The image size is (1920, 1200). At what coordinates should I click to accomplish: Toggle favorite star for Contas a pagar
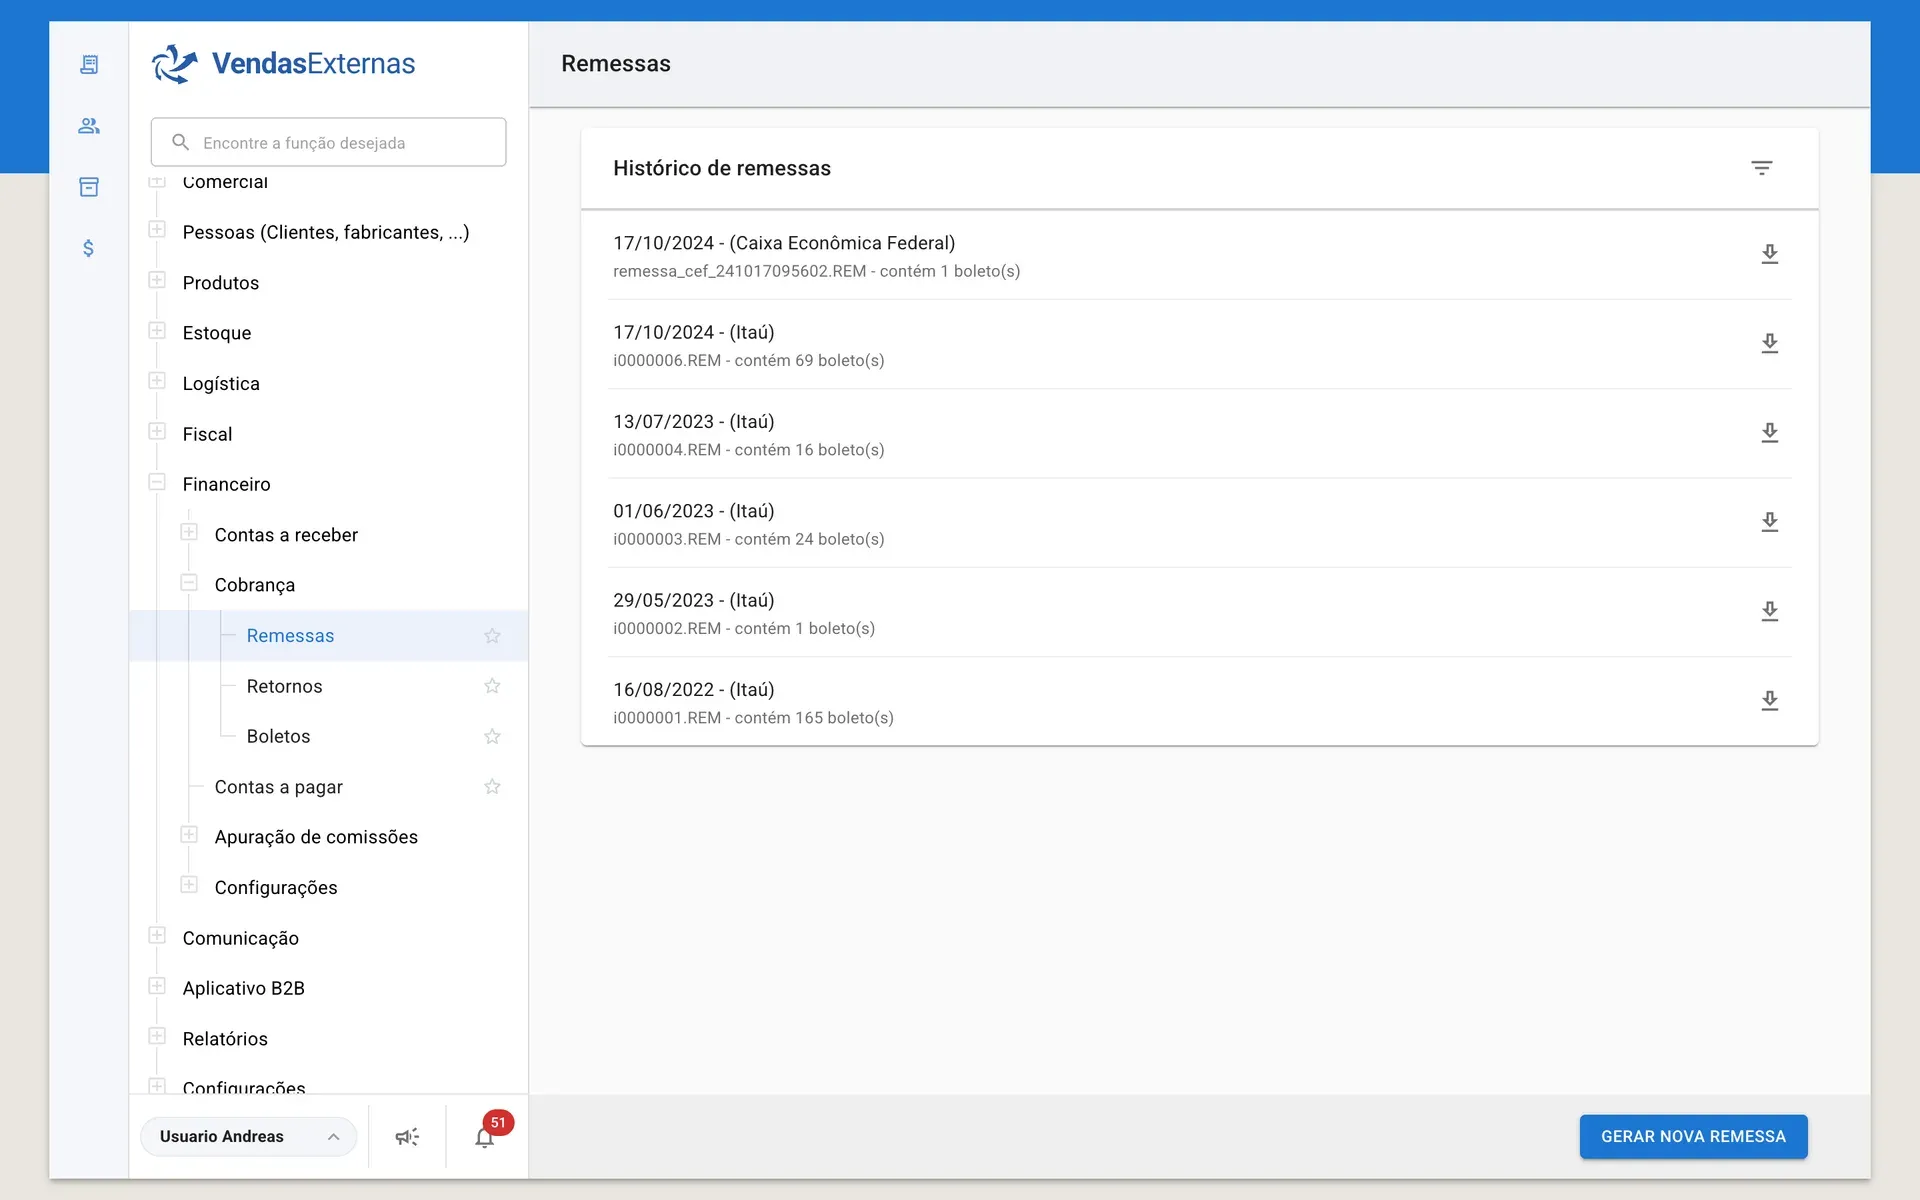pyautogui.click(x=492, y=787)
